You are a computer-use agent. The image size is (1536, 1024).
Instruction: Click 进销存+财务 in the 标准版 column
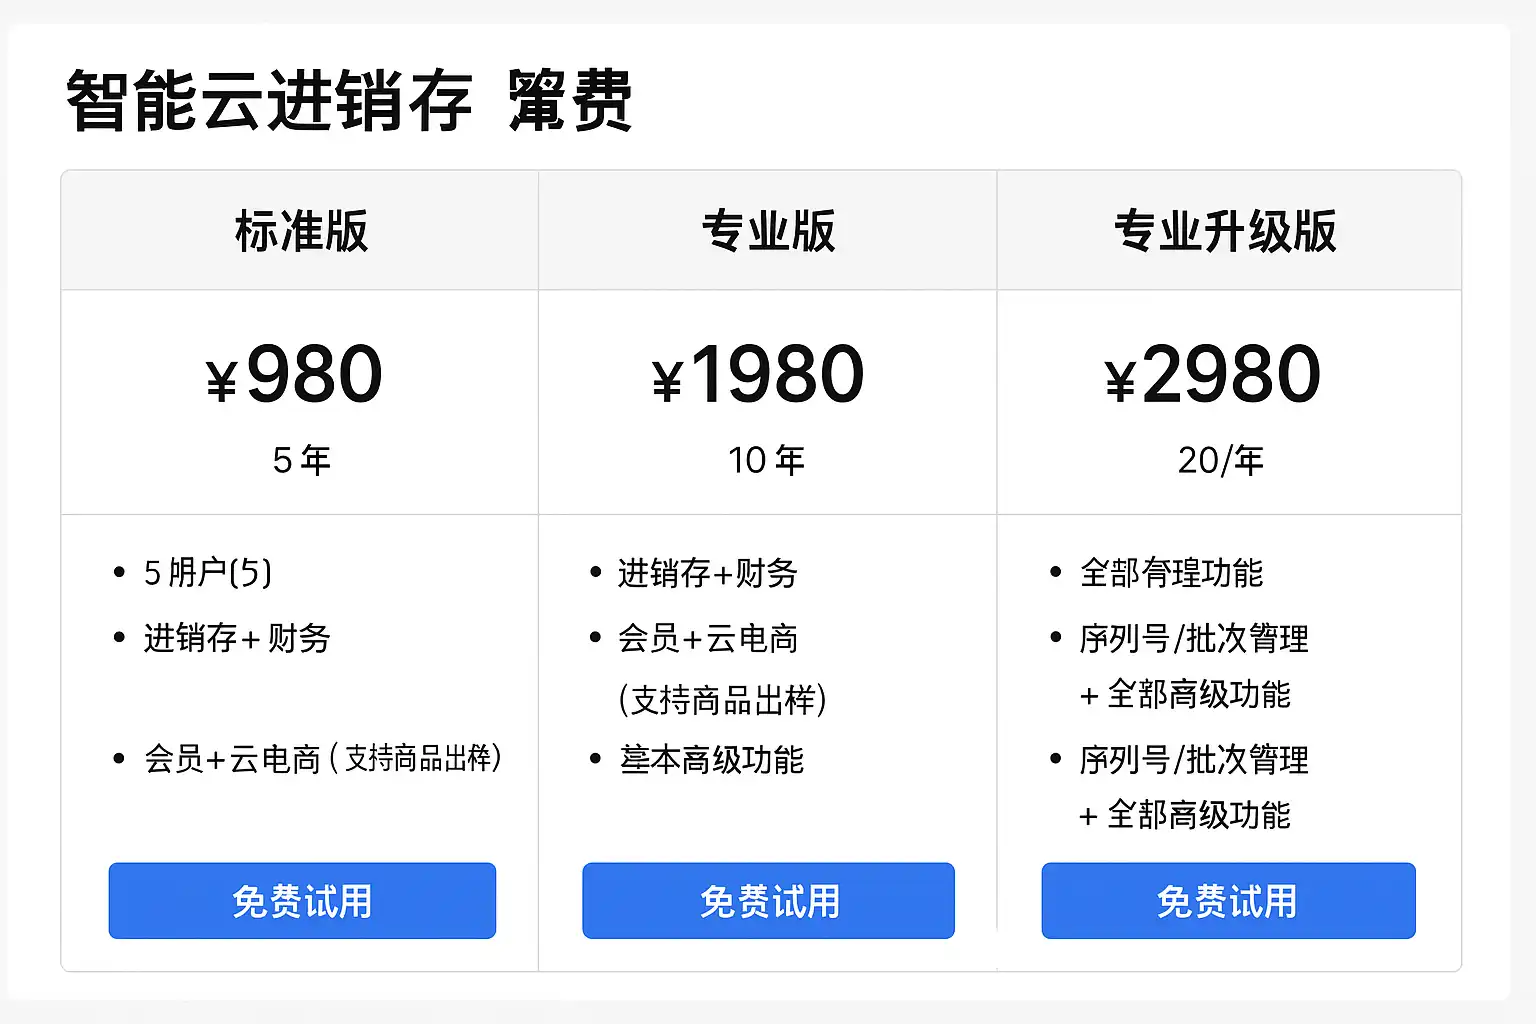[237, 638]
